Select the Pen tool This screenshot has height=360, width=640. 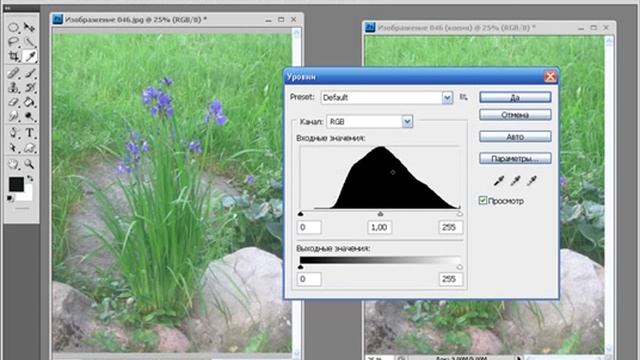pyautogui.click(x=13, y=133)
